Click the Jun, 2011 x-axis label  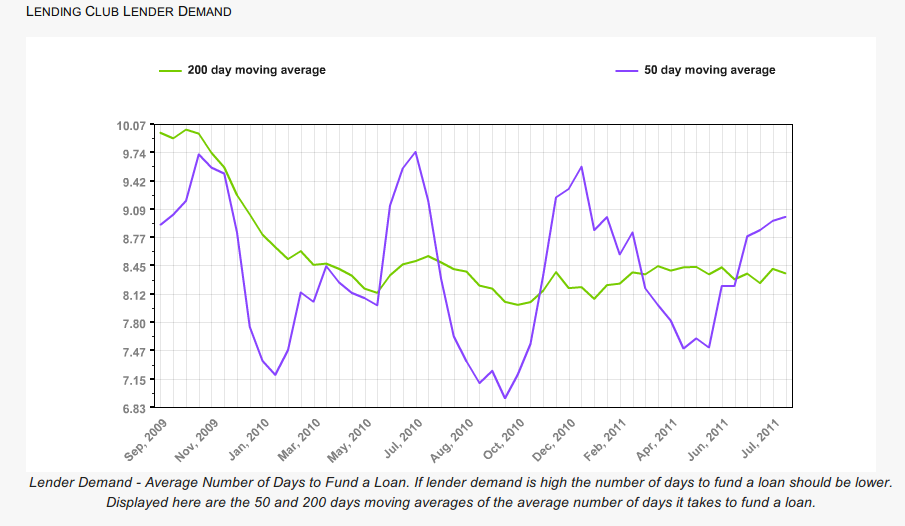pos(708,440)
